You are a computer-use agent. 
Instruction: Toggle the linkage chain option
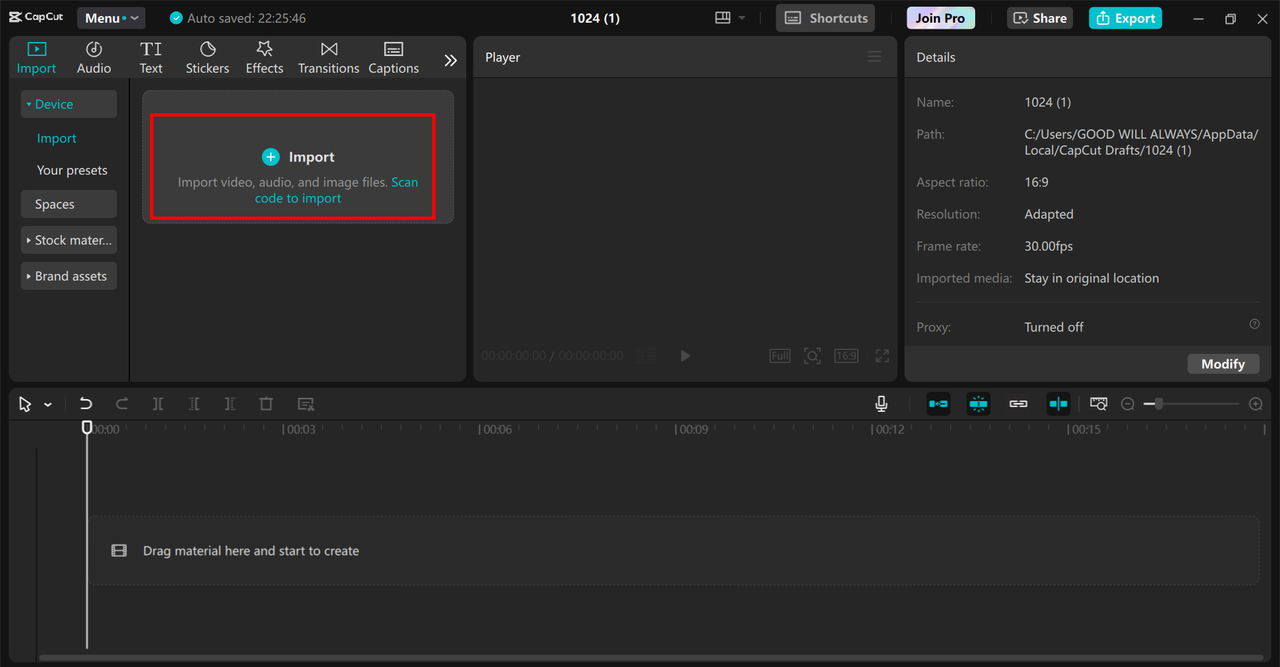point(1018,404)
